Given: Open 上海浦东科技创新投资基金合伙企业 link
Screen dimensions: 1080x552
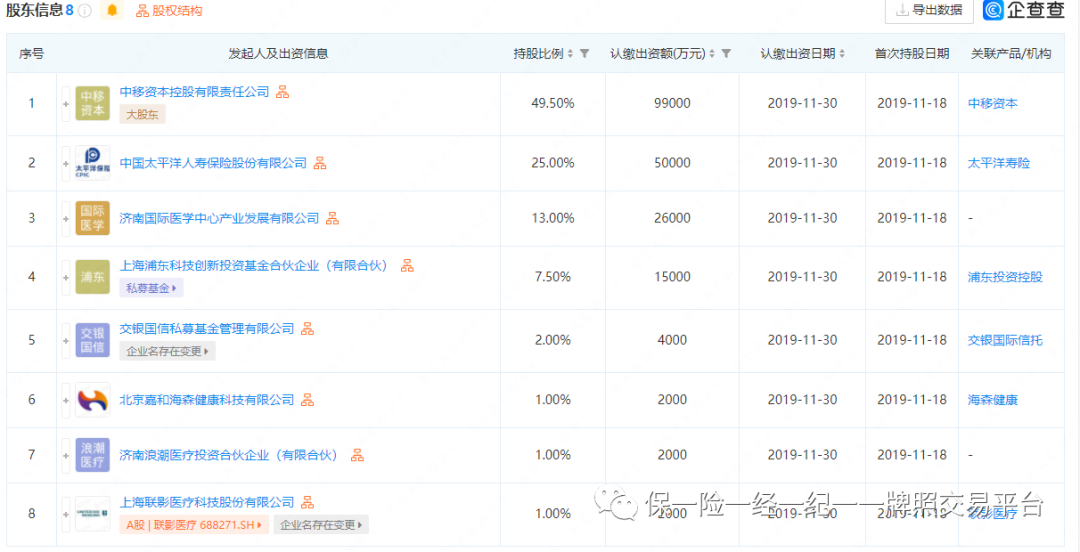Looking at the screenshot, I should (257, 265).
